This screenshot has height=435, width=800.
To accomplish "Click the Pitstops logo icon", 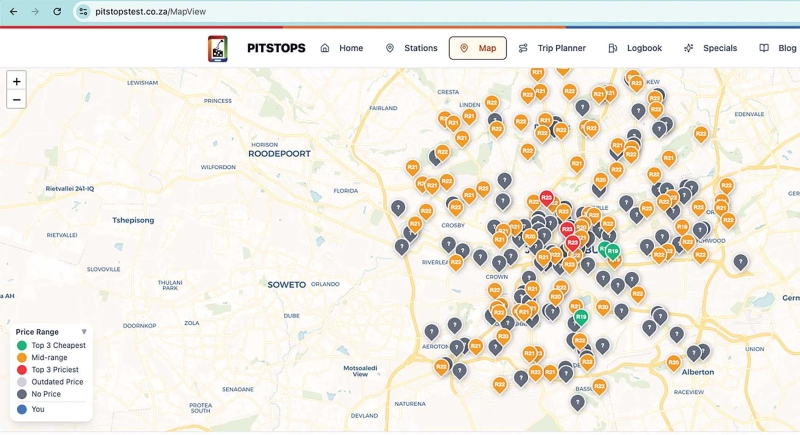I will (217, 48).
